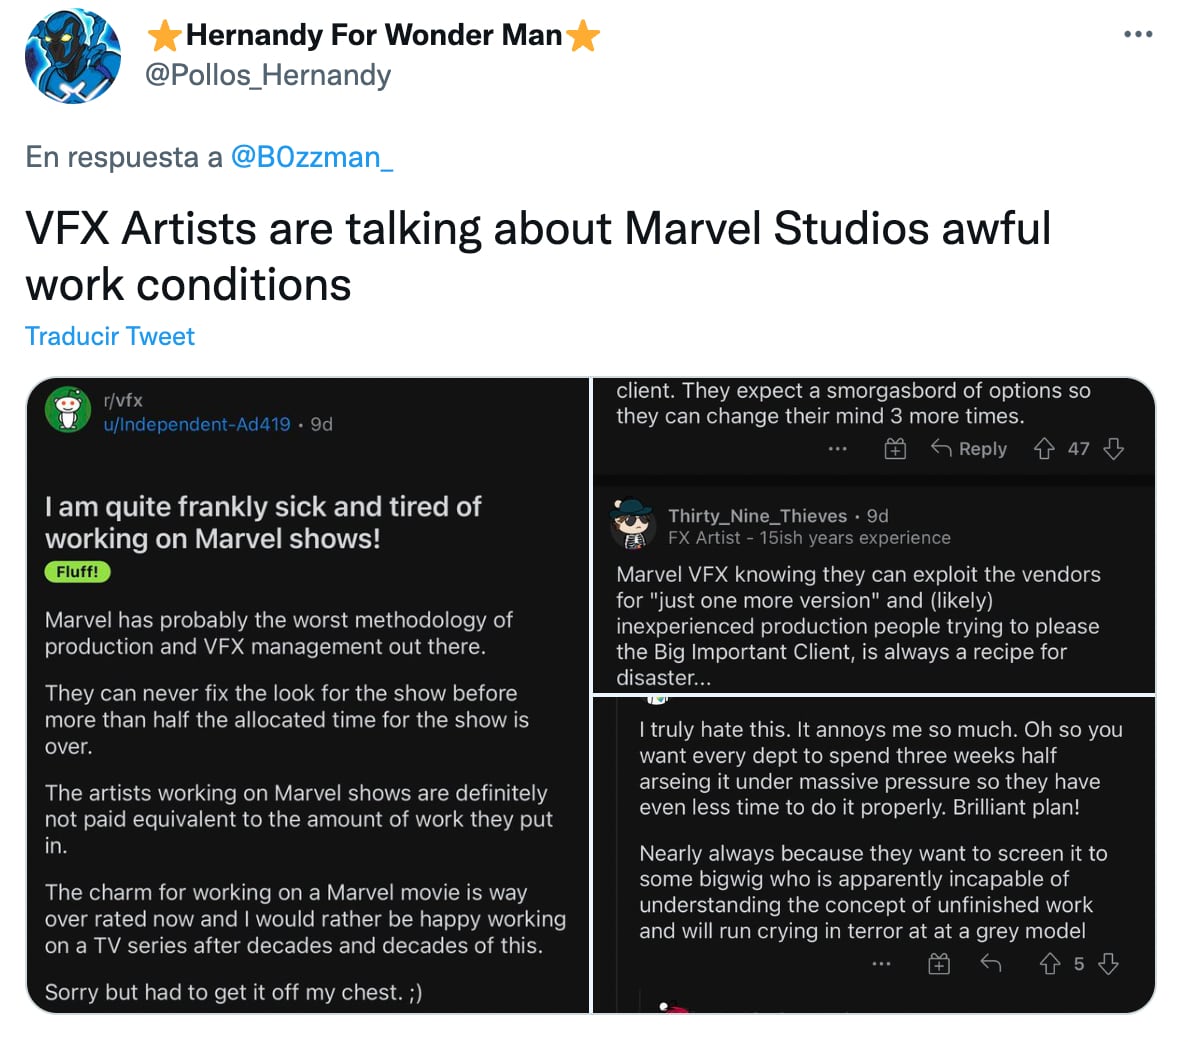Click the gift icon on the bottom comment
Image resolution: width=1188 pixels, height=1042 pixels.
[939, 964]
